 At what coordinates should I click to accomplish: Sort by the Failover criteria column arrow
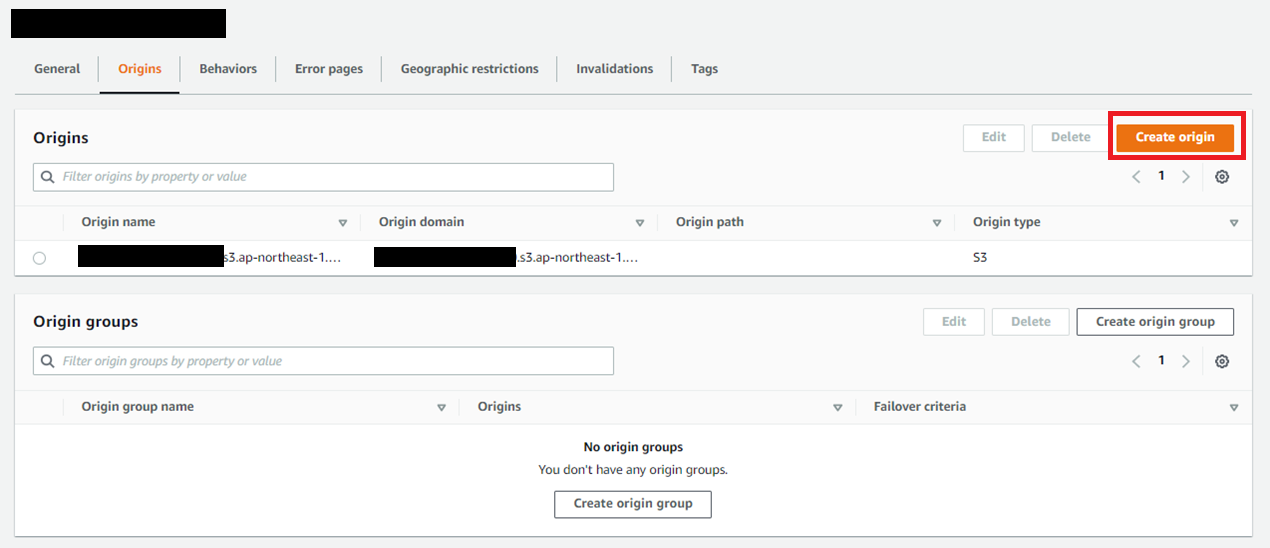tap(1234, 408)
